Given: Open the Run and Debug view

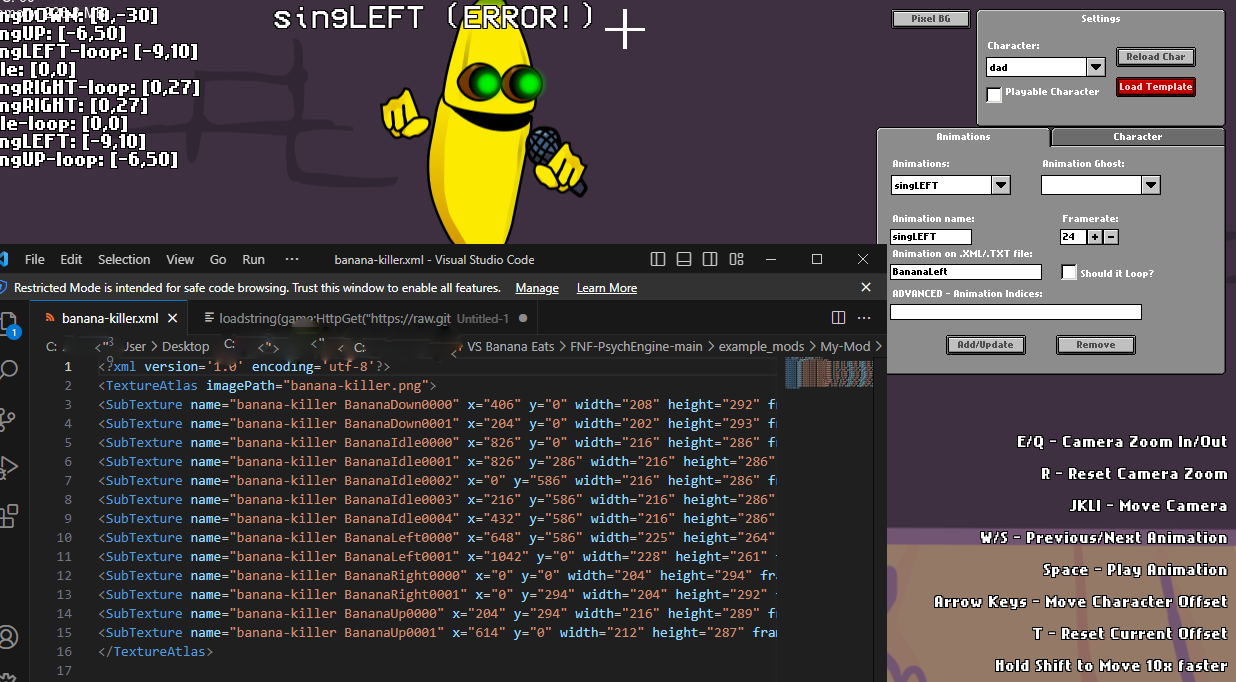Looking at the screenshot, I should coord(12,463).
